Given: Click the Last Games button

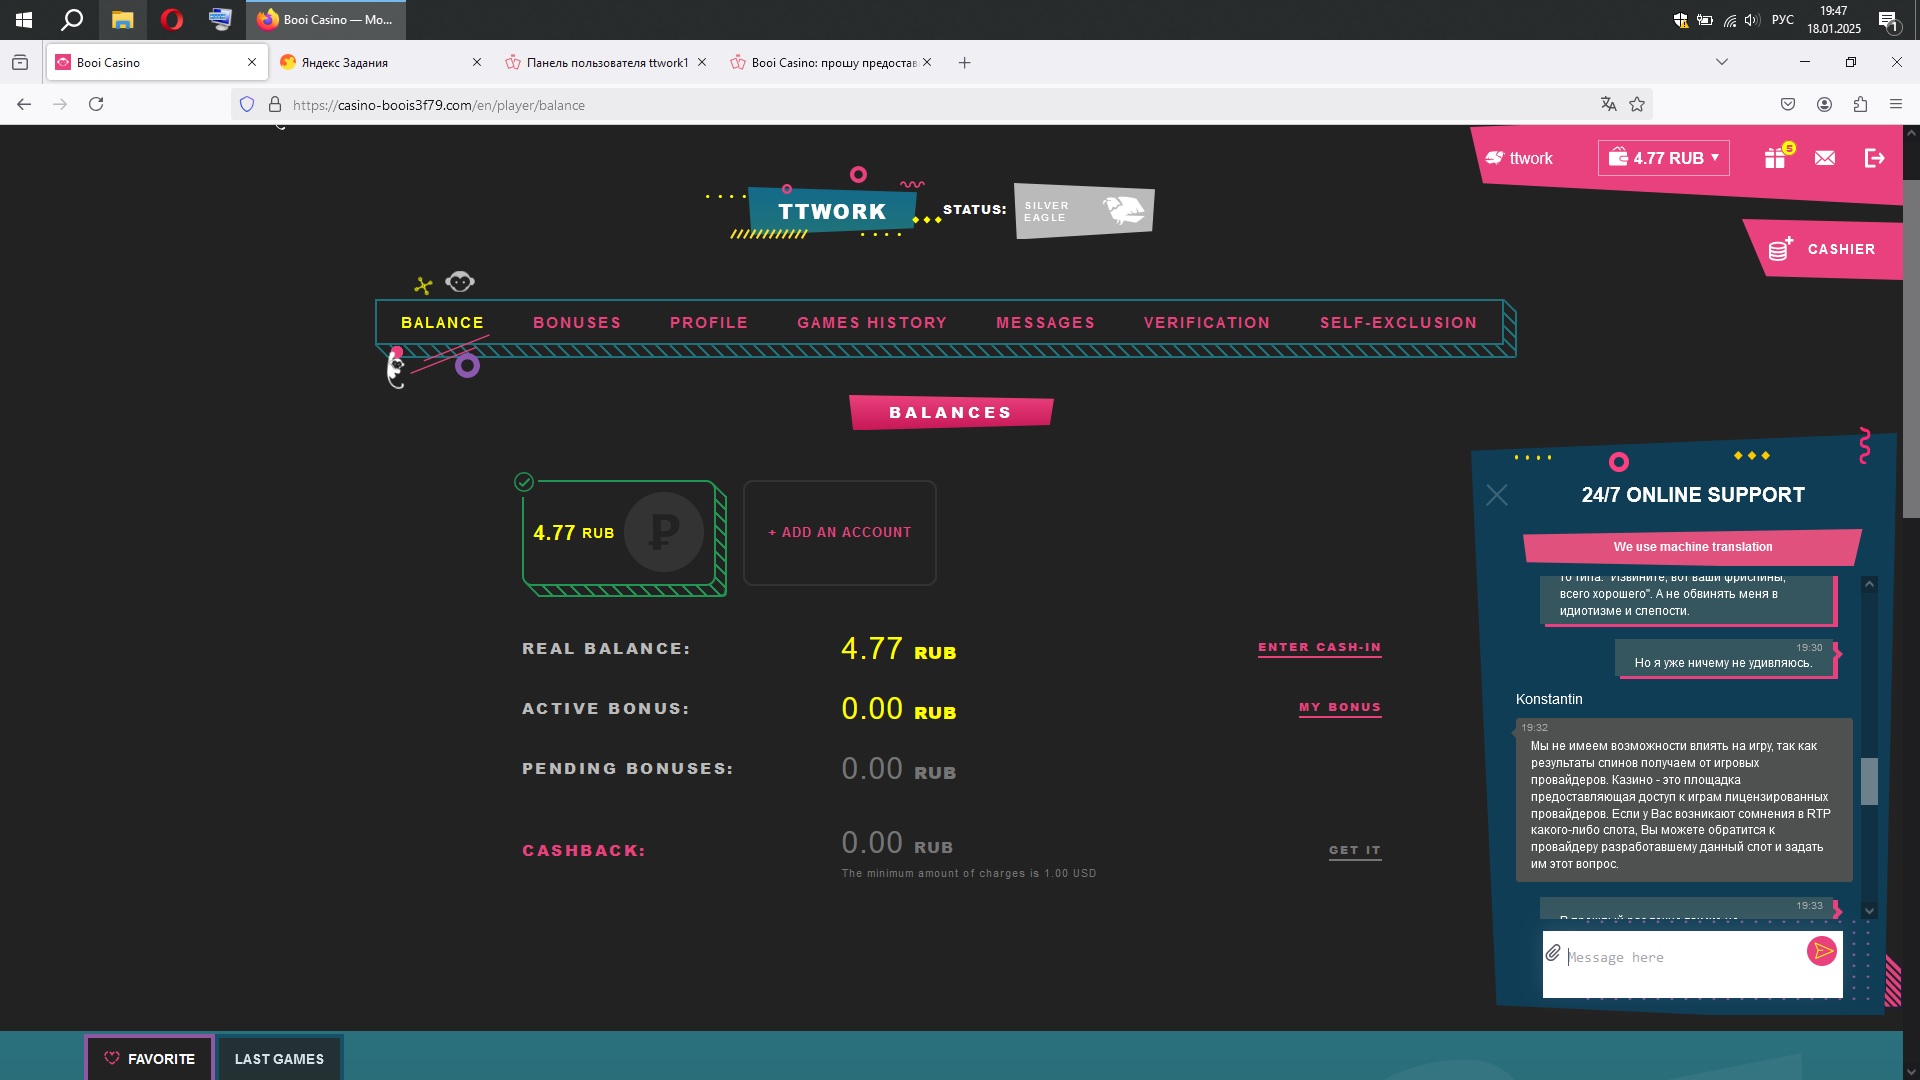Looking at the screenshot, I should 279,1058.
